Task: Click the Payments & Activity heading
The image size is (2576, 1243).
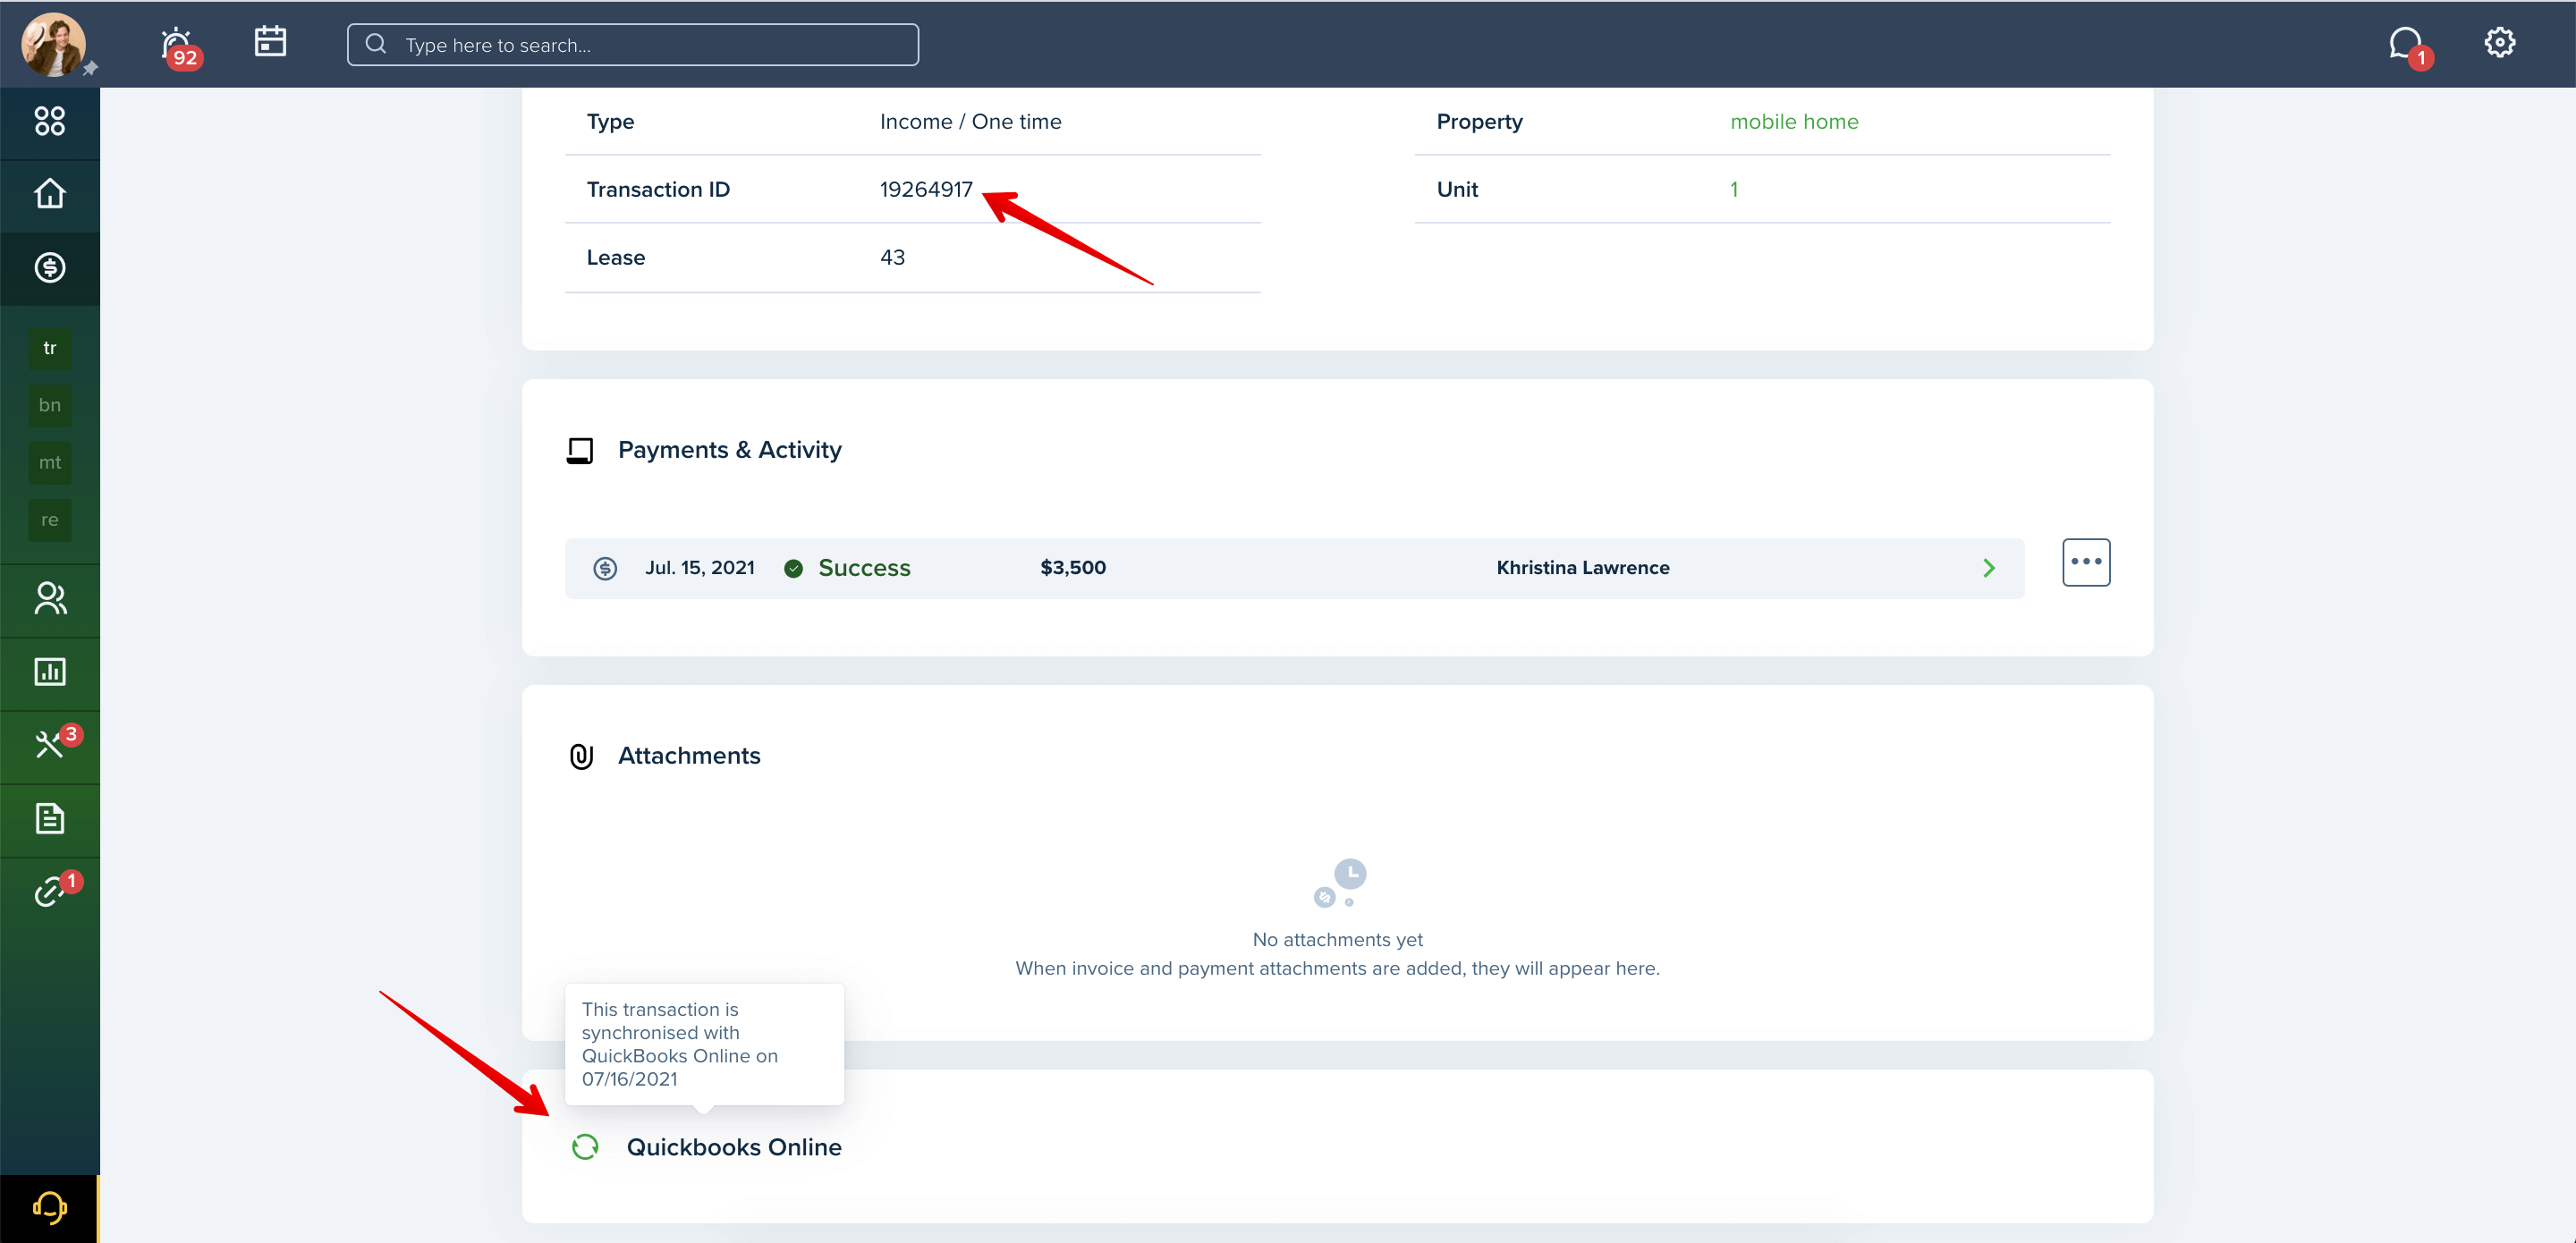Action: 730,450
